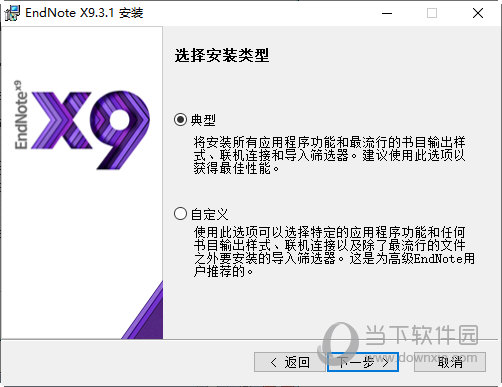The image size is (502, 387).
Task: Click the 返回 (Back) button
Action: (x=289, y=362)
